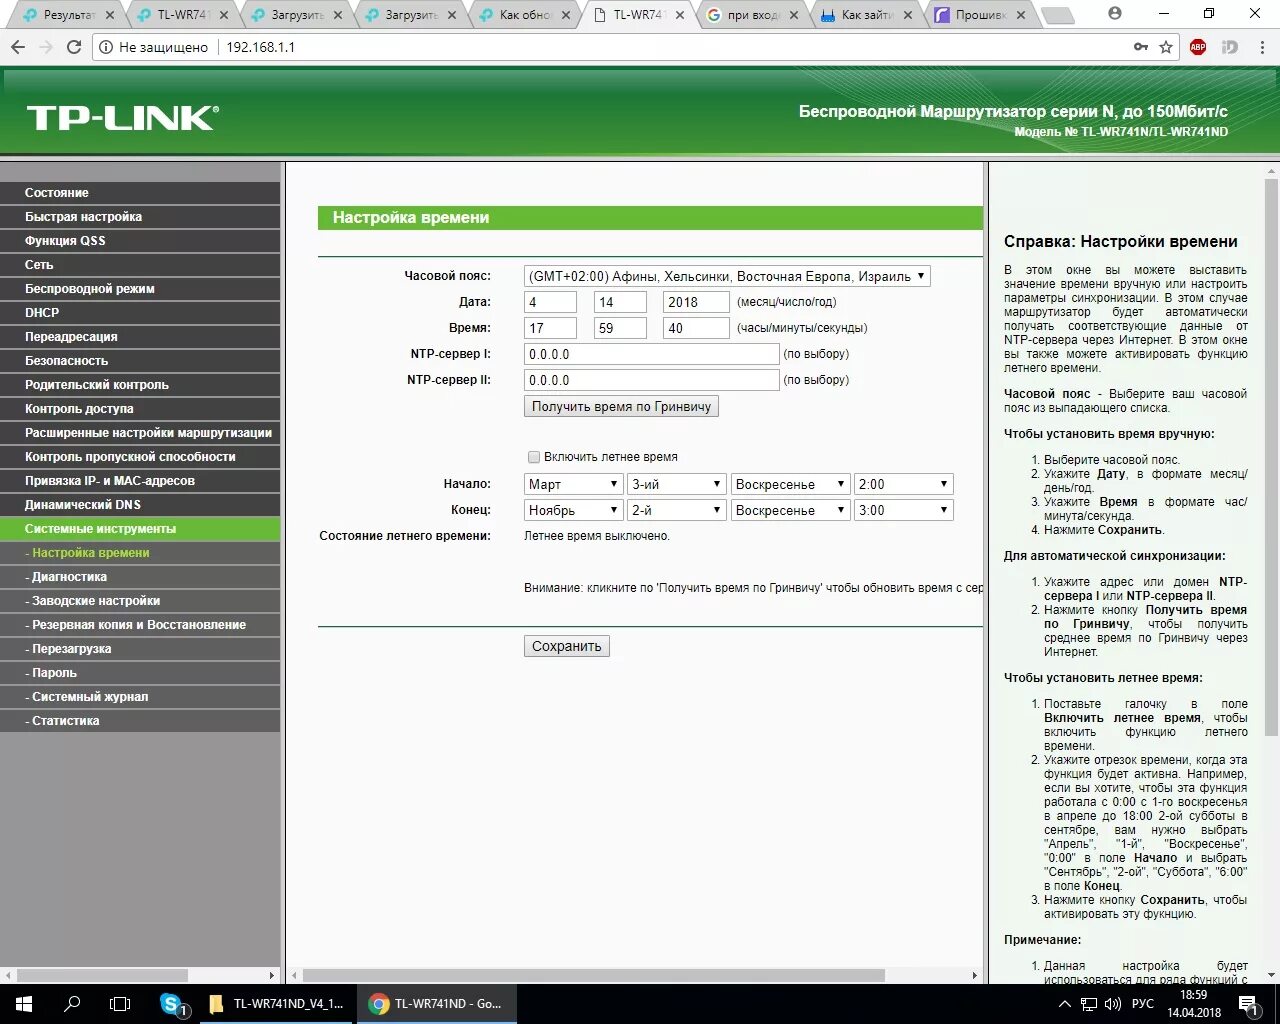Open the ABP adblock extension icon

coord(1198,47)
